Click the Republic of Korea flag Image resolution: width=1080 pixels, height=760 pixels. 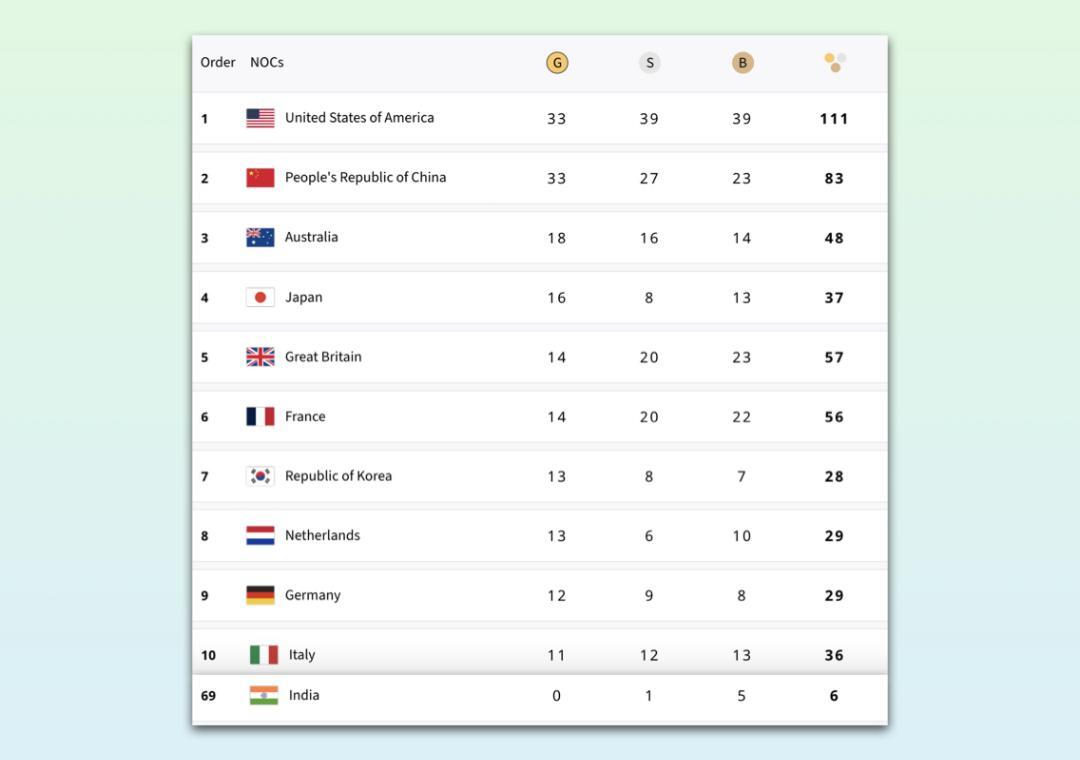[260, 476]
